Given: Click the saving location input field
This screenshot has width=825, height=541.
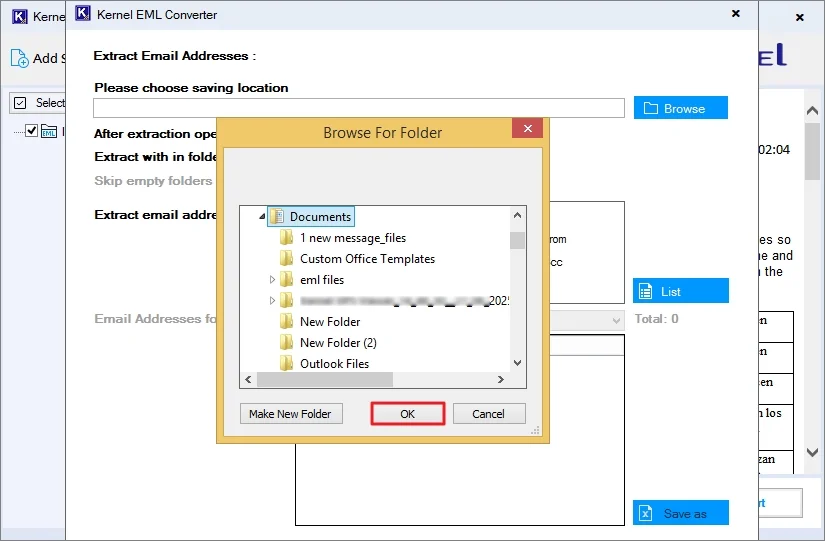Looking at the screenshot, I should click(x=358, y=108).
